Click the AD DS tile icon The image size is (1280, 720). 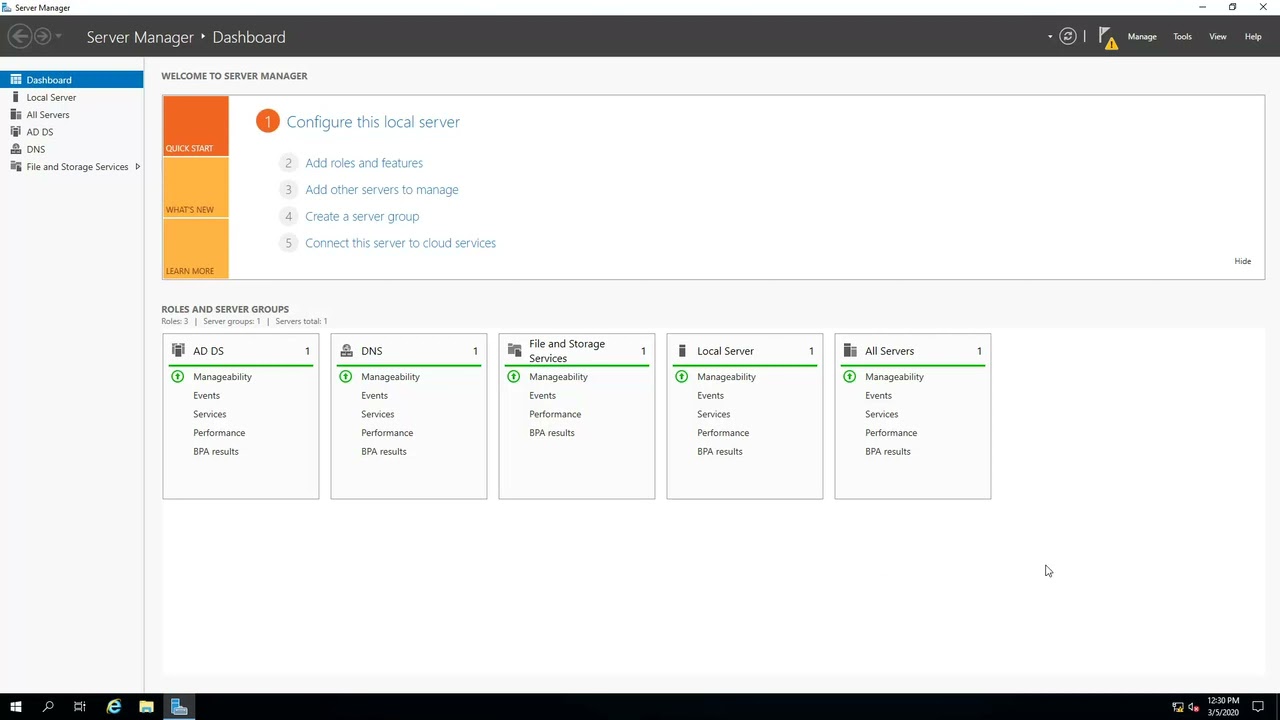point(178,350)
